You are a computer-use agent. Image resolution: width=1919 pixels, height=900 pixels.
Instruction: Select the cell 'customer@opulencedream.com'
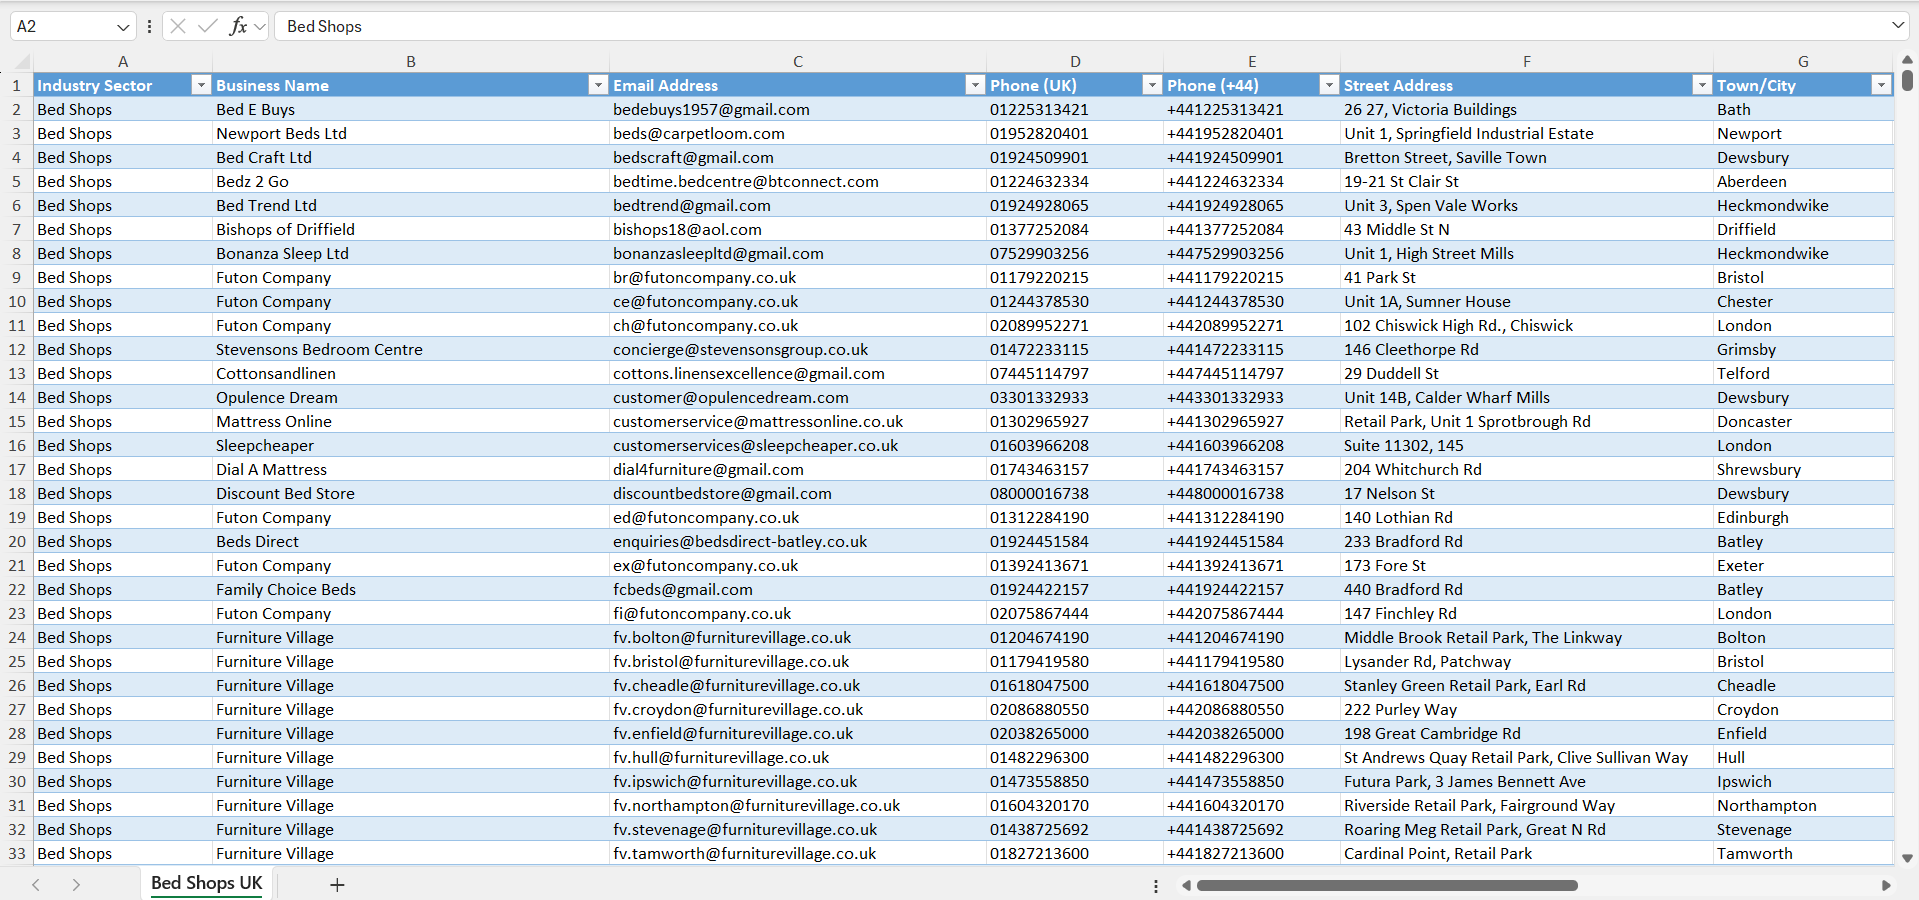pyautogui.click(x=798, y=397)
